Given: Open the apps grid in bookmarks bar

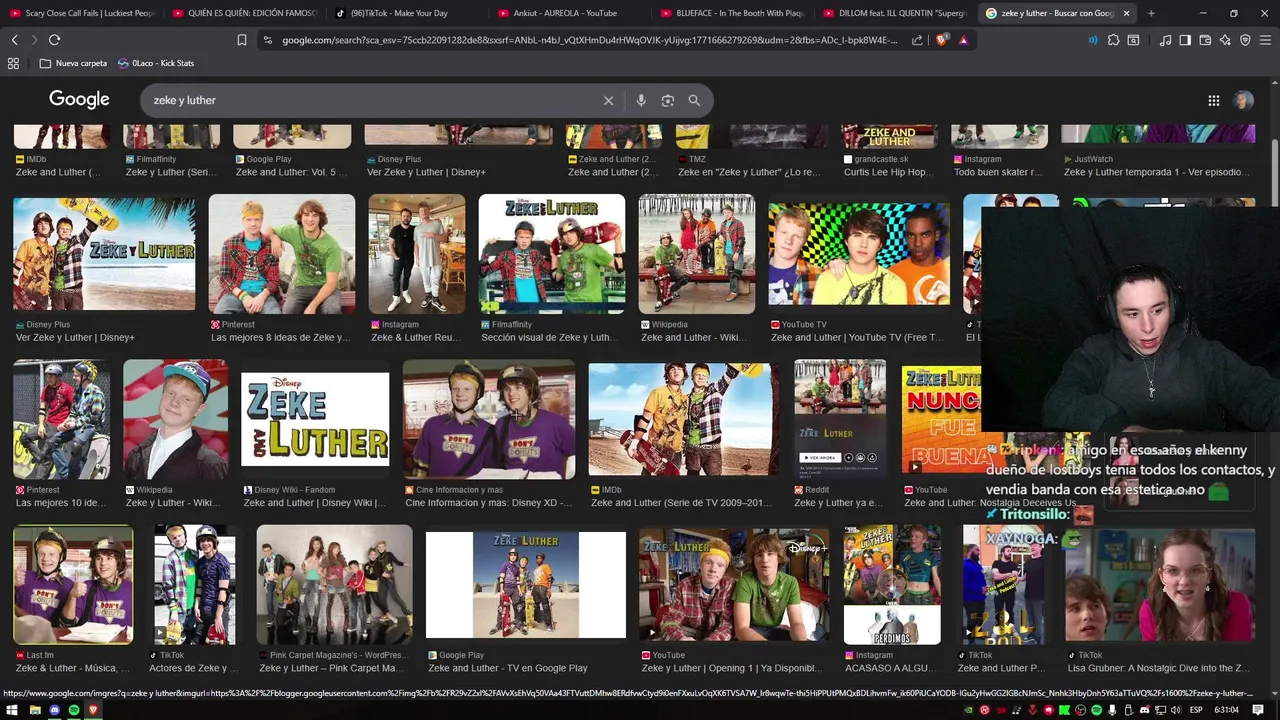Looking at the screenshot, I should tap(13, 63).
